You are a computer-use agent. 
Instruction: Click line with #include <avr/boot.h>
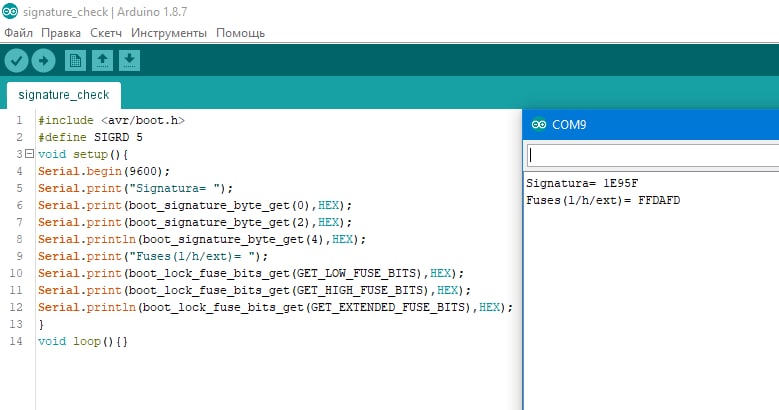coord(111,120)
